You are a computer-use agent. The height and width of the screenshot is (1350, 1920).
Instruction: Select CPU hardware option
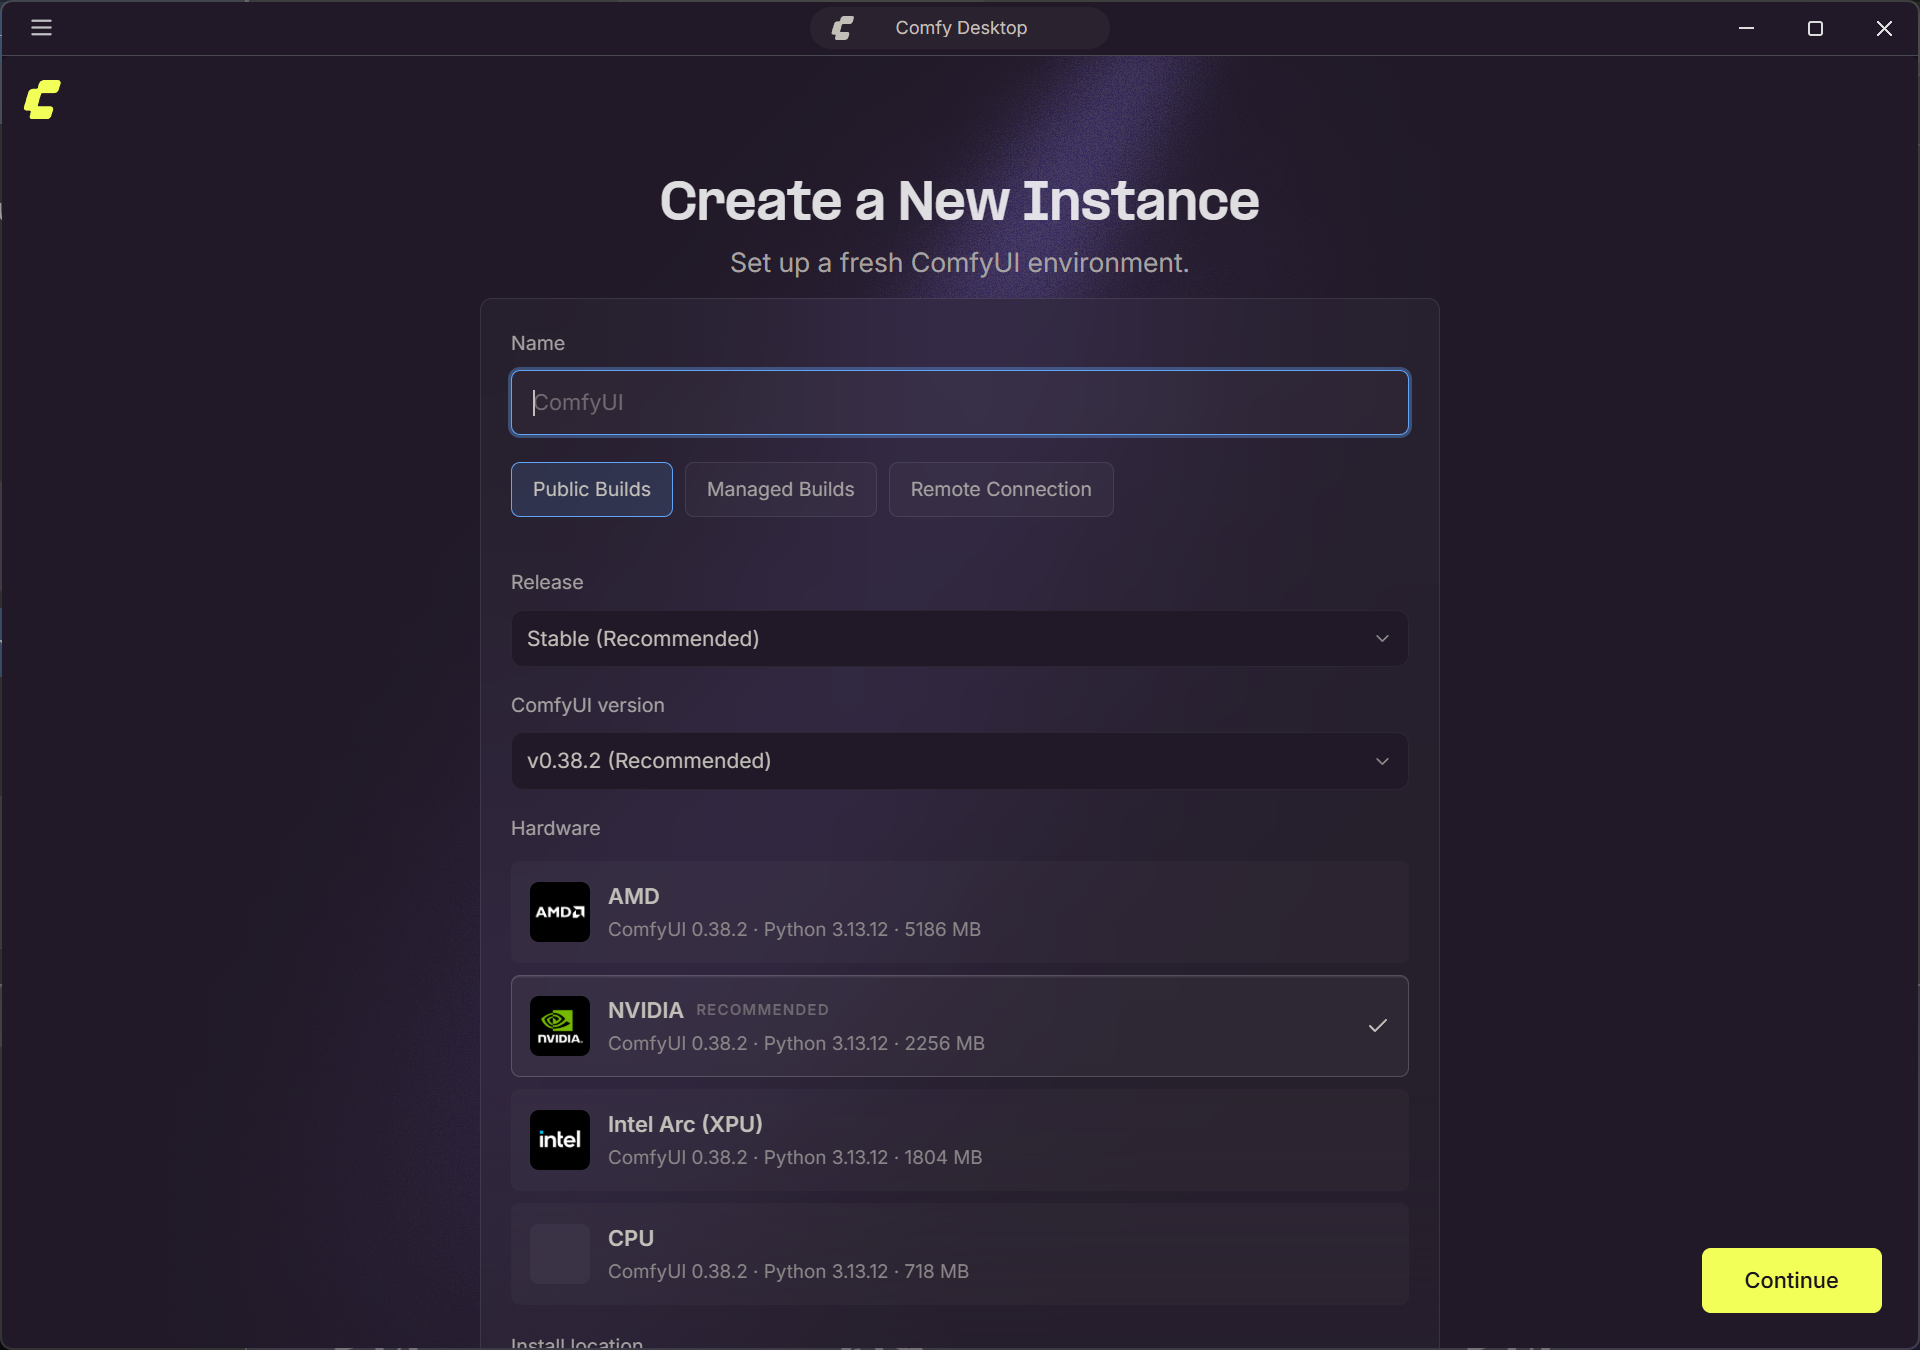[960, 1254]
